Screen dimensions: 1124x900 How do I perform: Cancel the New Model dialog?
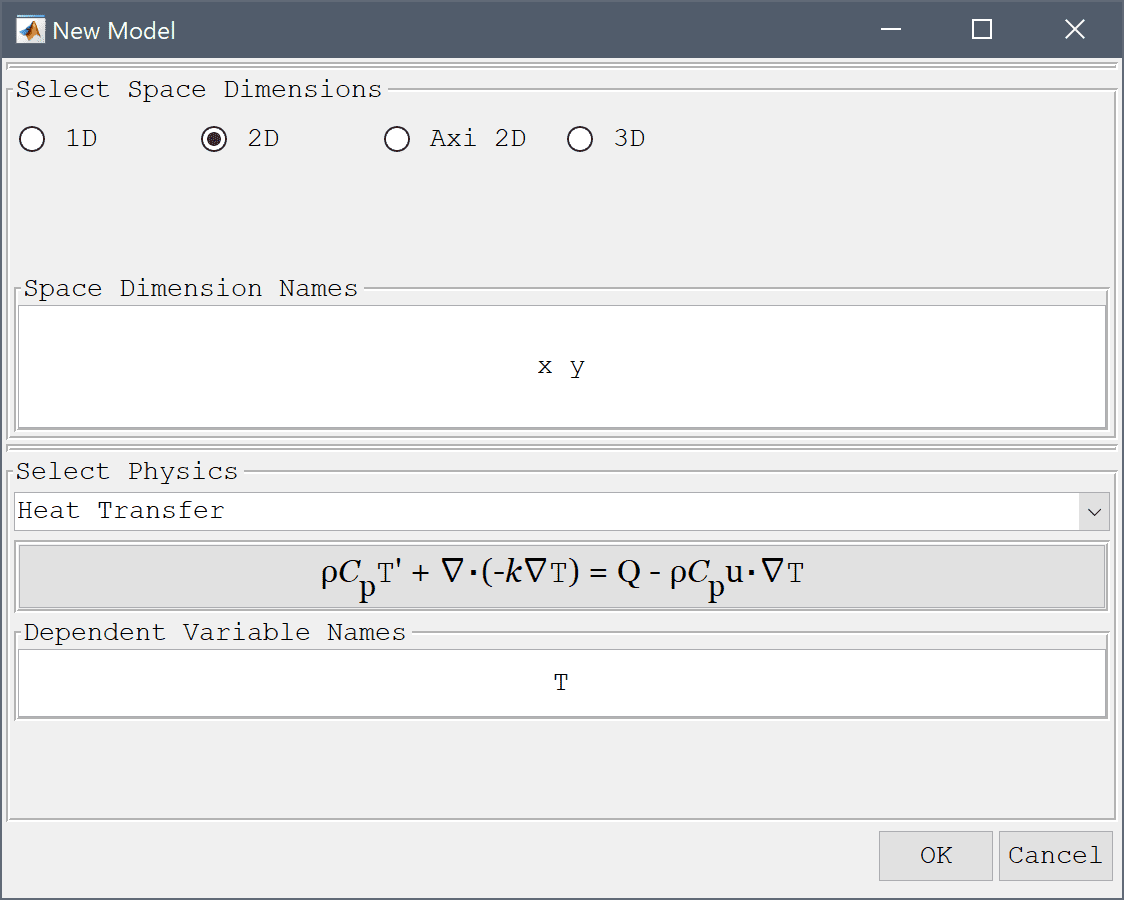[1055, 856]
